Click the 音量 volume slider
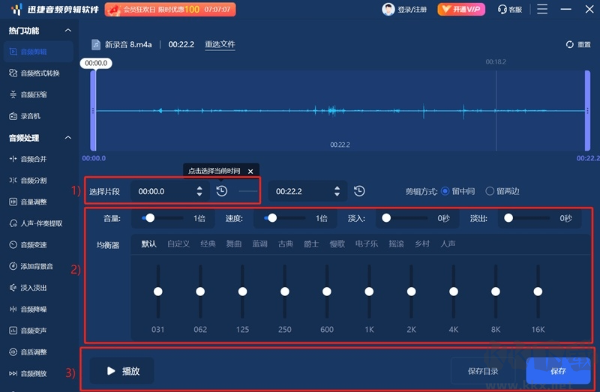This screenshot has width=600, height=392. coord(162,218)
